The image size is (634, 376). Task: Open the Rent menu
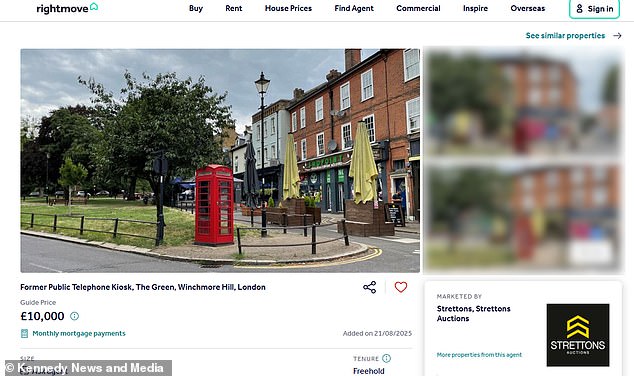[x=234, y=8]
